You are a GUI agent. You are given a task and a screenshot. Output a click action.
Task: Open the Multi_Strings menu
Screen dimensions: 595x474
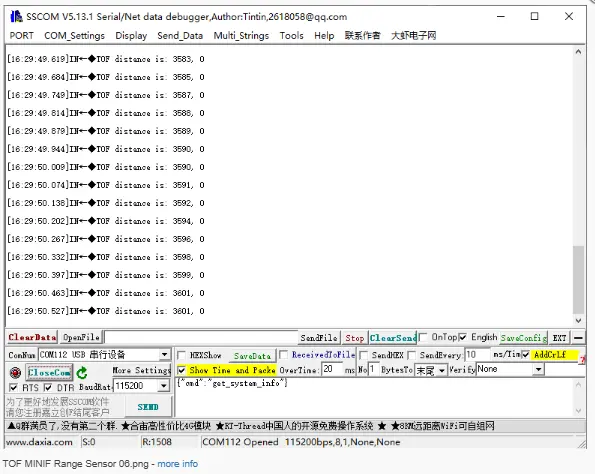click(241, 36)
